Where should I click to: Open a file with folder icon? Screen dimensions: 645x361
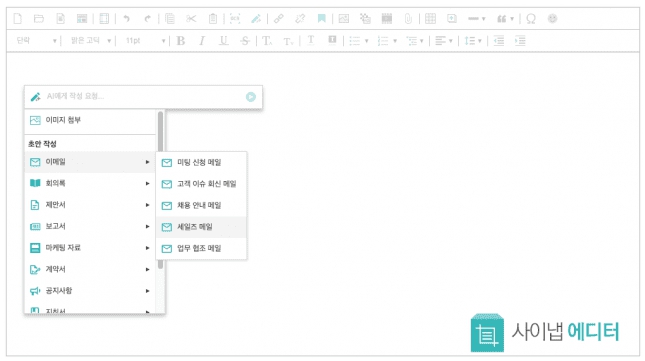coord(39,19)
